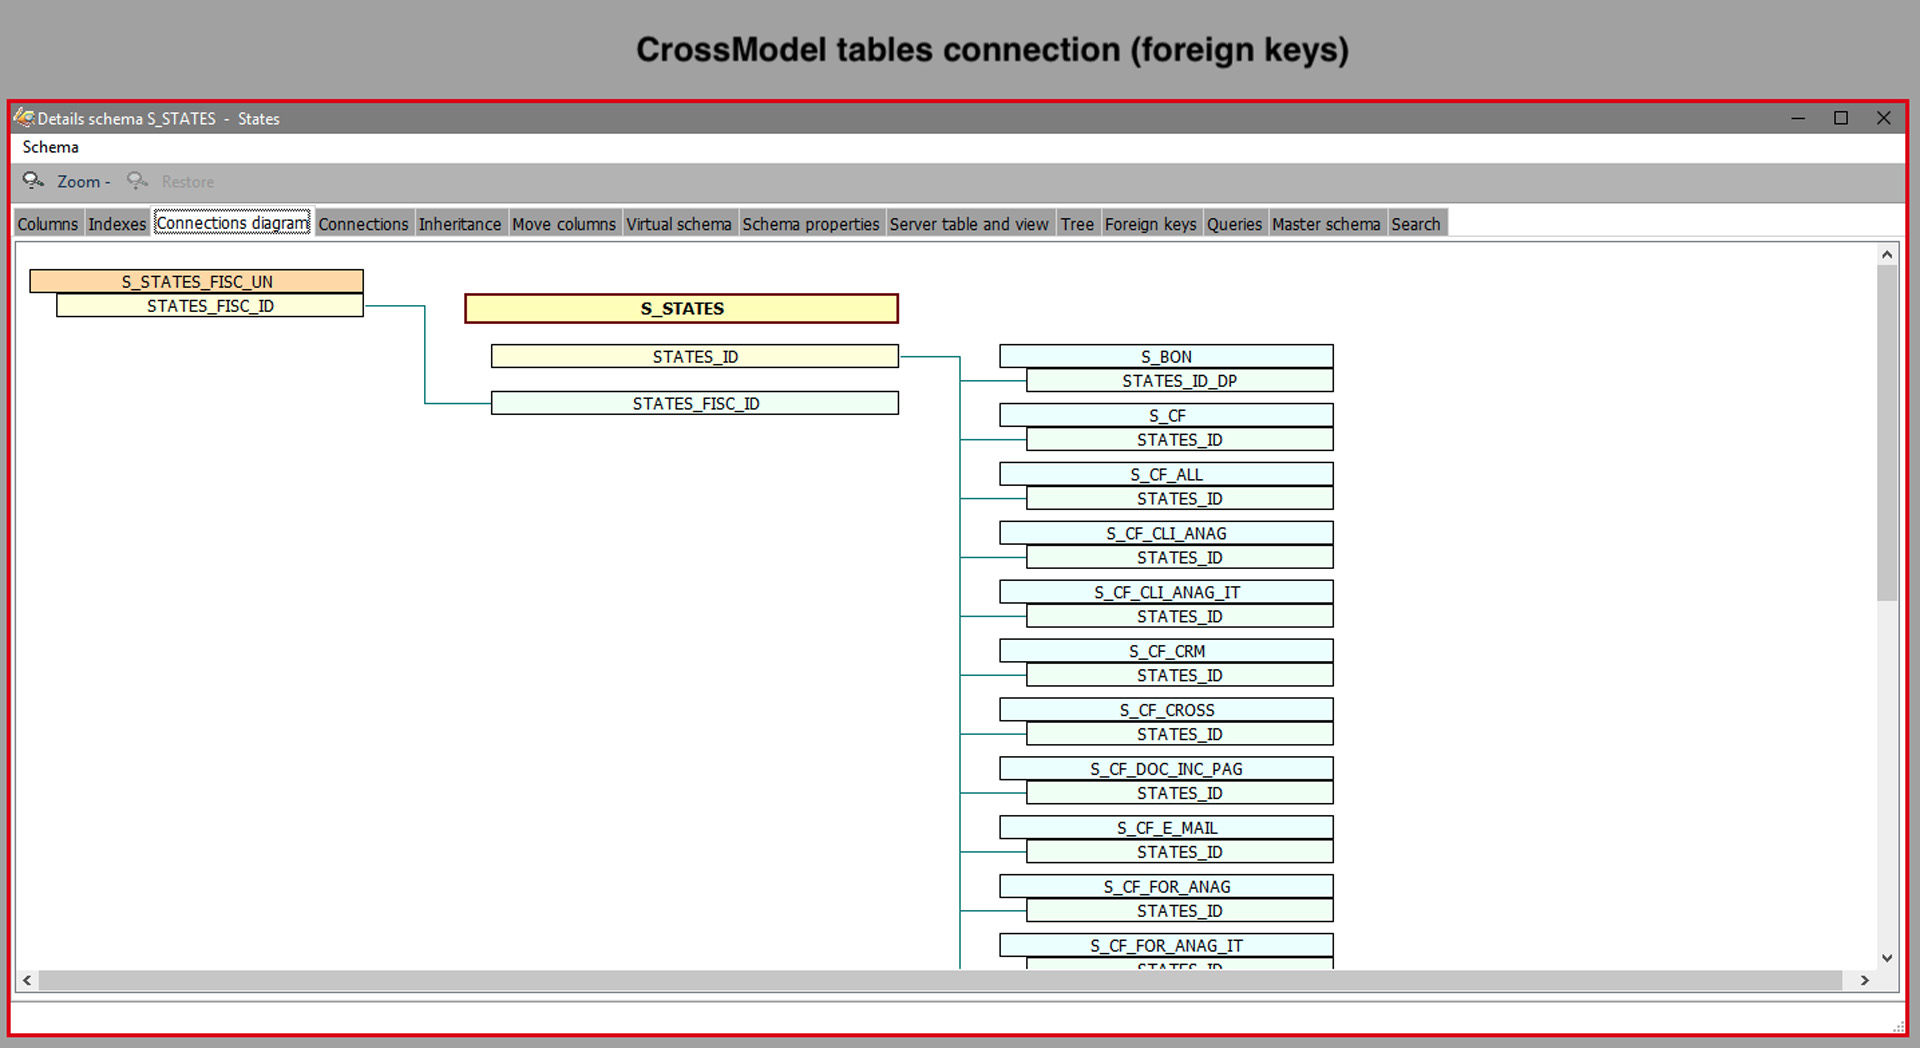Click the STATES_ID_DP column under S_BON
Viewport: 1920px width, 1048px height.
pyautogui.click(x=1179, y=381)
